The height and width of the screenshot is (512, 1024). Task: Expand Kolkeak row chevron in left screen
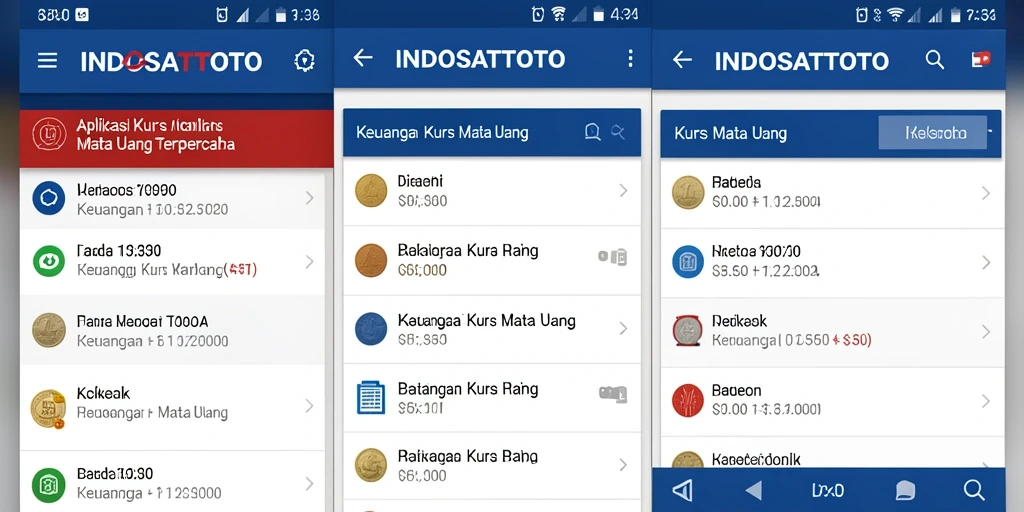click(x=310, y=406)
